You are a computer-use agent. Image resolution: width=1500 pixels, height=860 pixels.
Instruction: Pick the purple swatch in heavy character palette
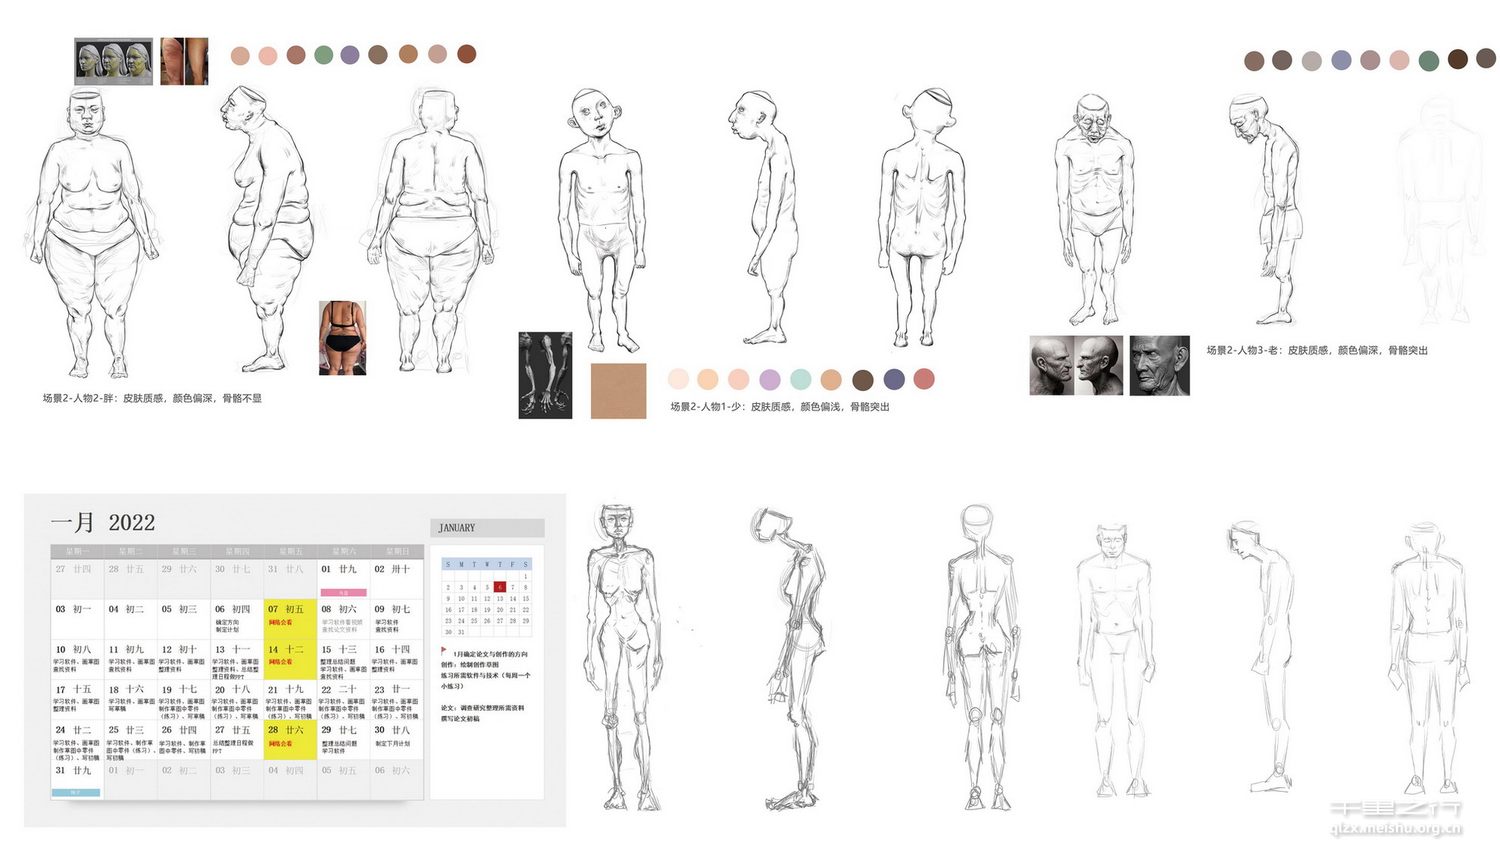[350, 55]
